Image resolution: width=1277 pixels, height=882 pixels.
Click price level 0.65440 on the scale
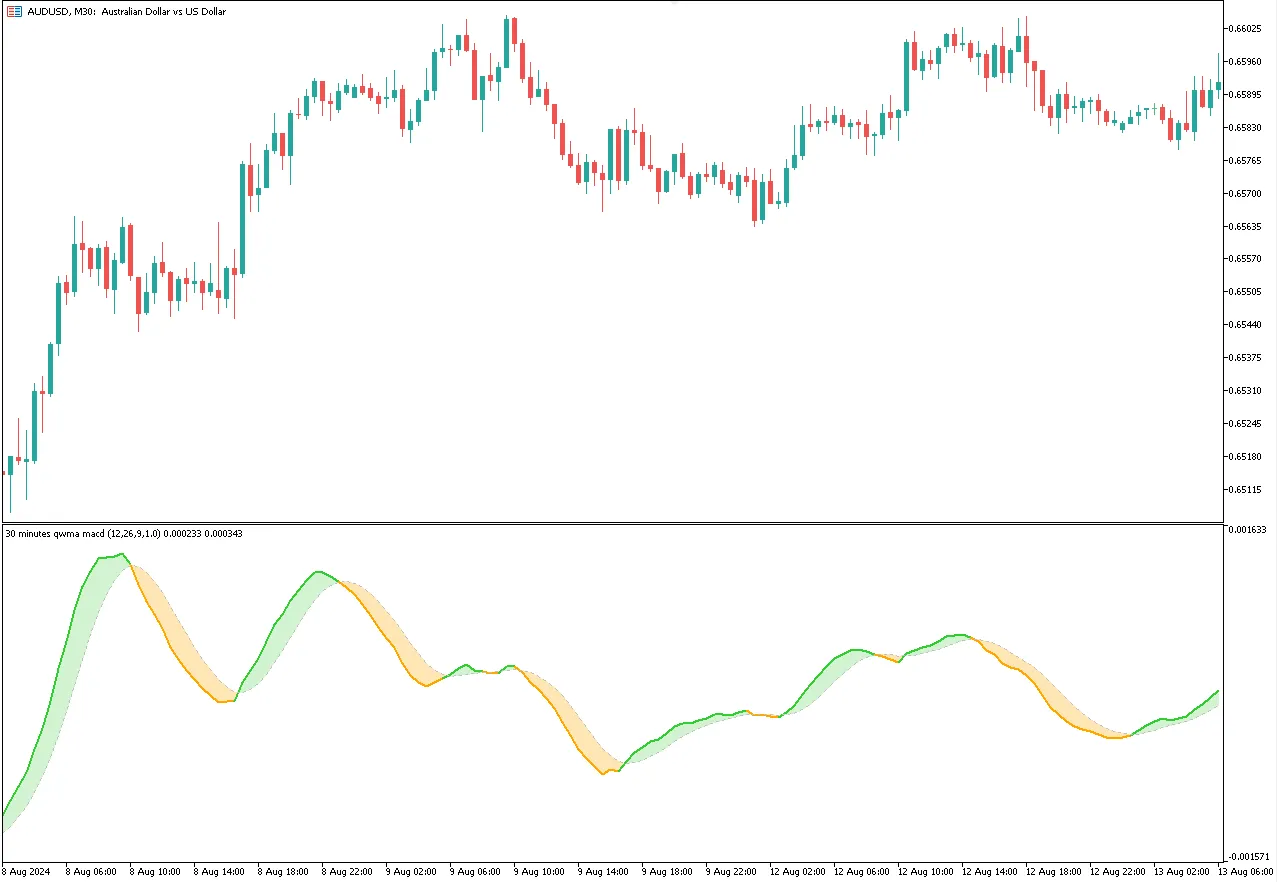click(1247, 325)
